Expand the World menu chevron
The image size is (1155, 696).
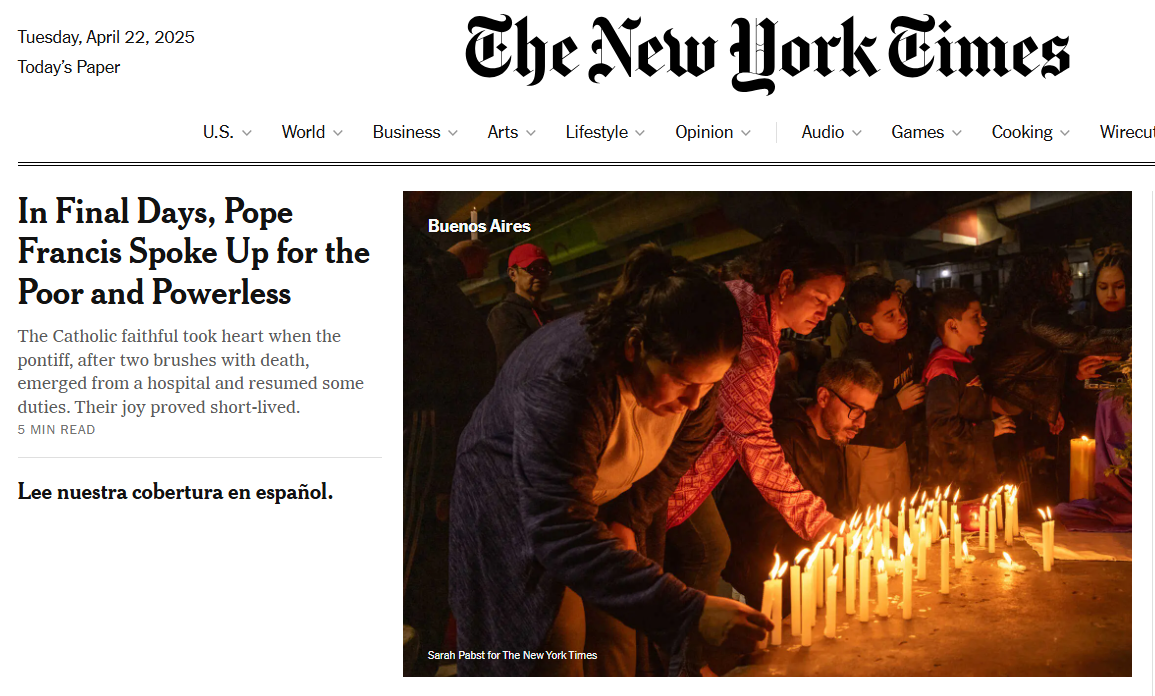click(x=337, y=133)
